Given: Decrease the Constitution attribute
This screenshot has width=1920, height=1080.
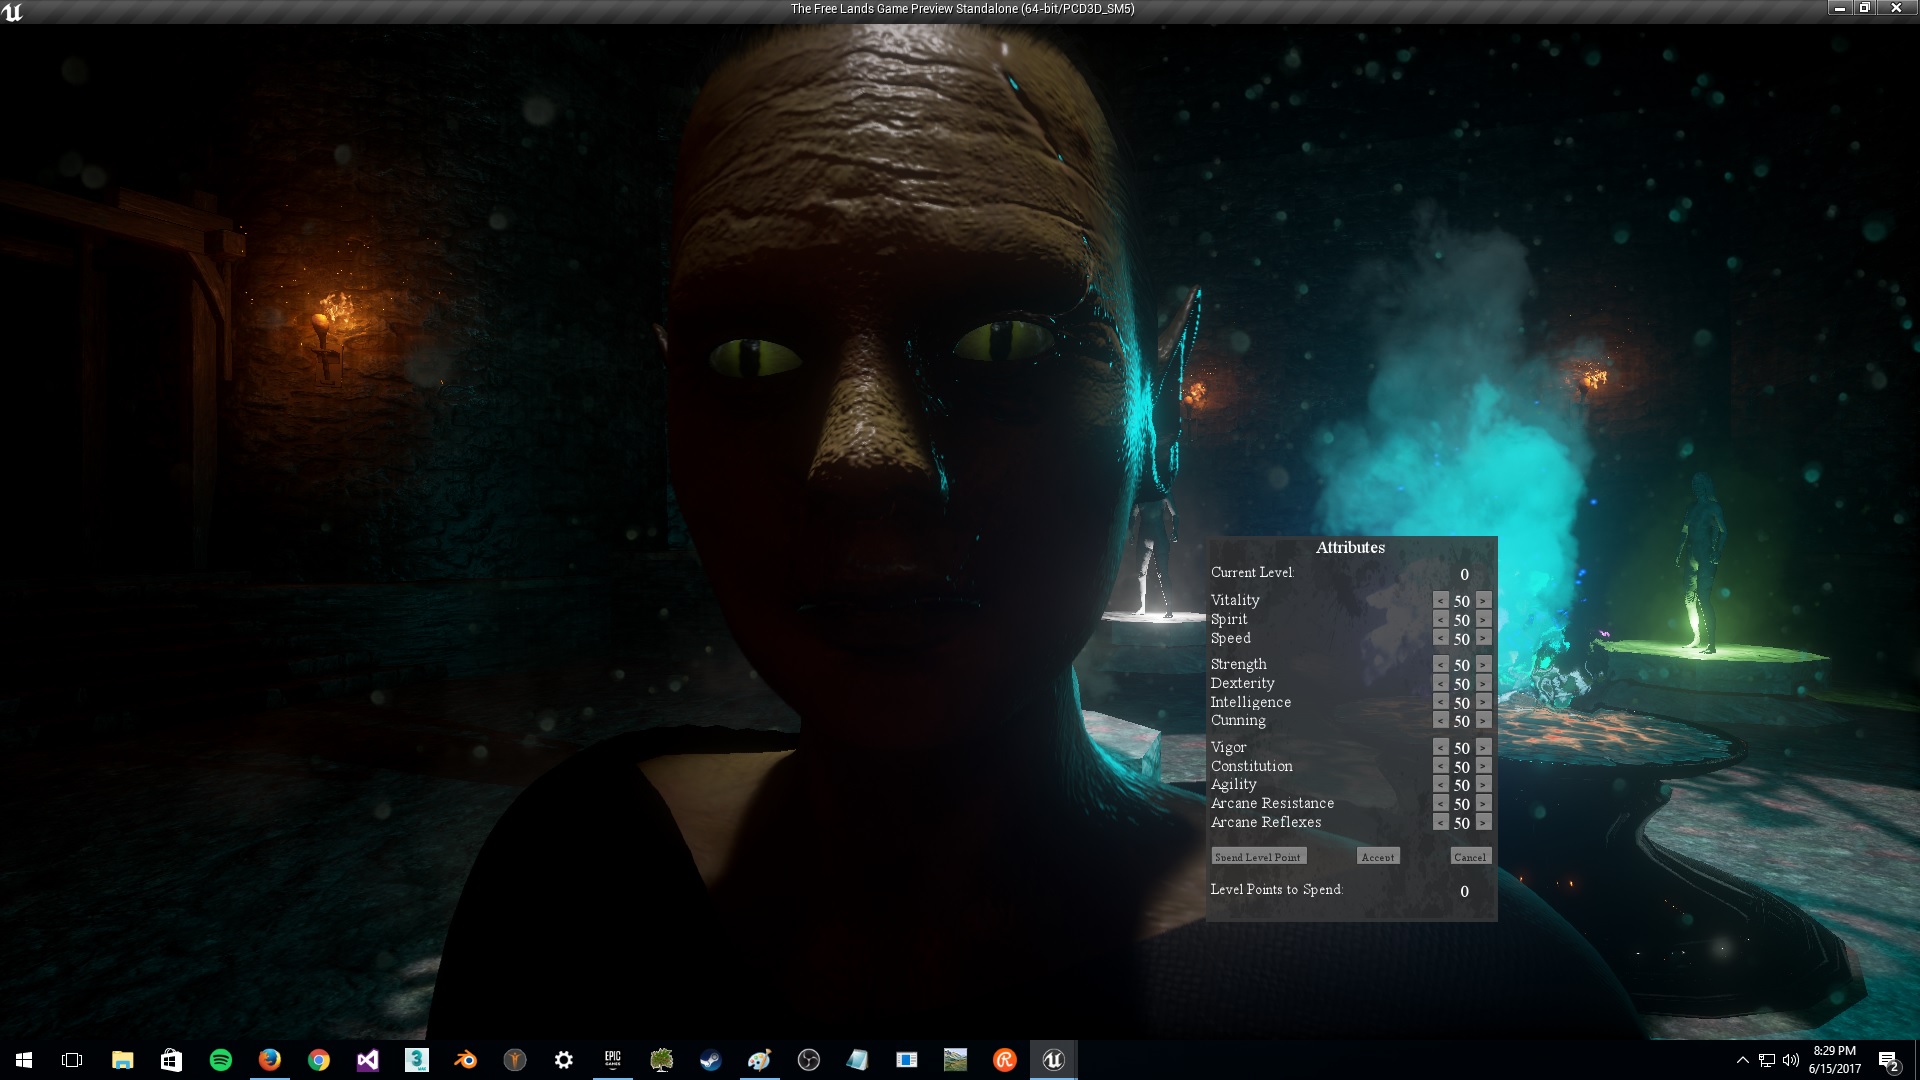Looking at the screenshot, I should pos(1440,767).
